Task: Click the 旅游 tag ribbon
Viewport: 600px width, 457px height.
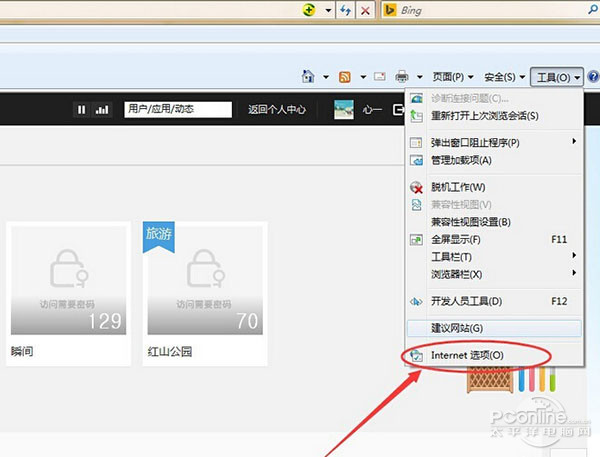Action: 159,237
